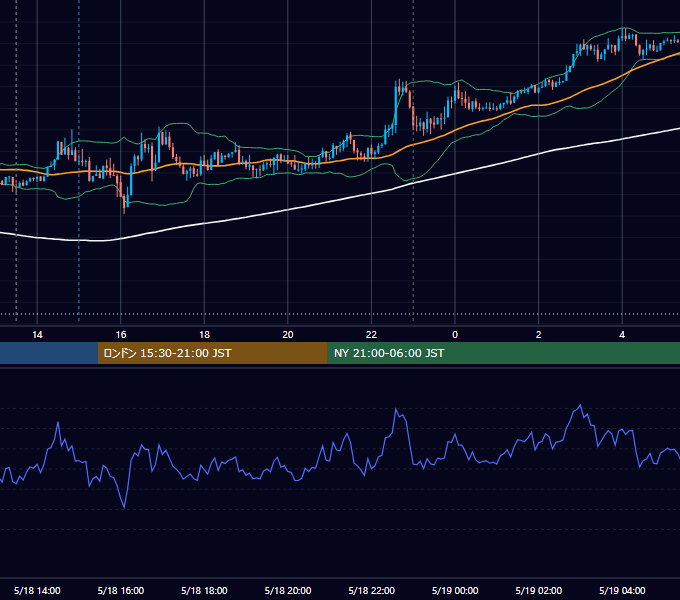
Task: Click hour label 4 on upper axis
Action: [x=622, y=335]
